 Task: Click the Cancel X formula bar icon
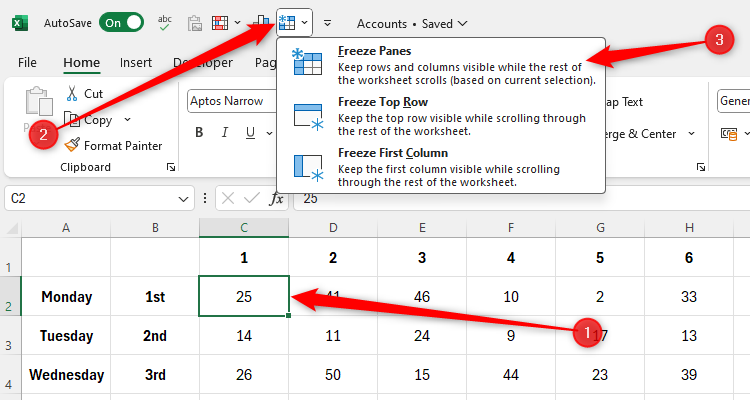(228, 198)
